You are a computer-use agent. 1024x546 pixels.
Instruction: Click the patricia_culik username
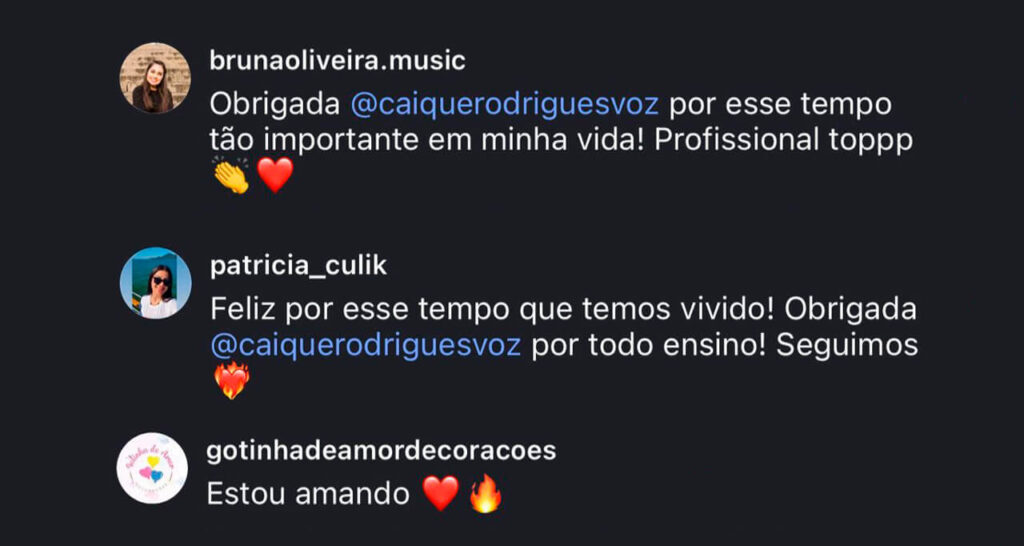299,266
